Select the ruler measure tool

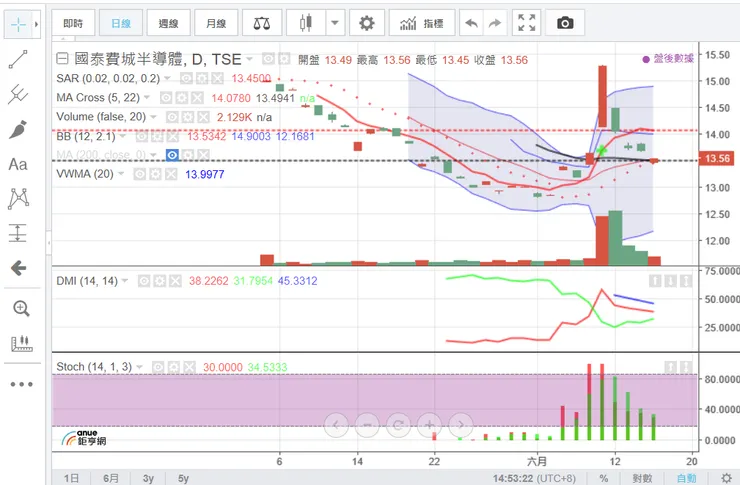(x=22, y=343)
